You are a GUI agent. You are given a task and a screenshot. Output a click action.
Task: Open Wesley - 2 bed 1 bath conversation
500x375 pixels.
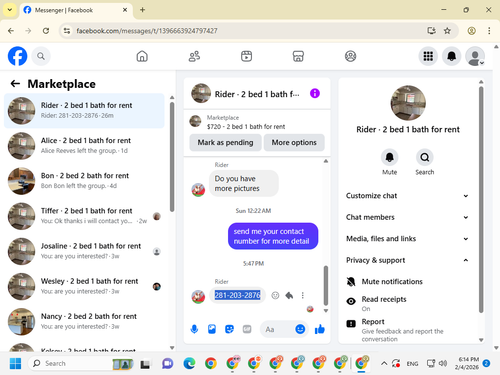(84, 286)
